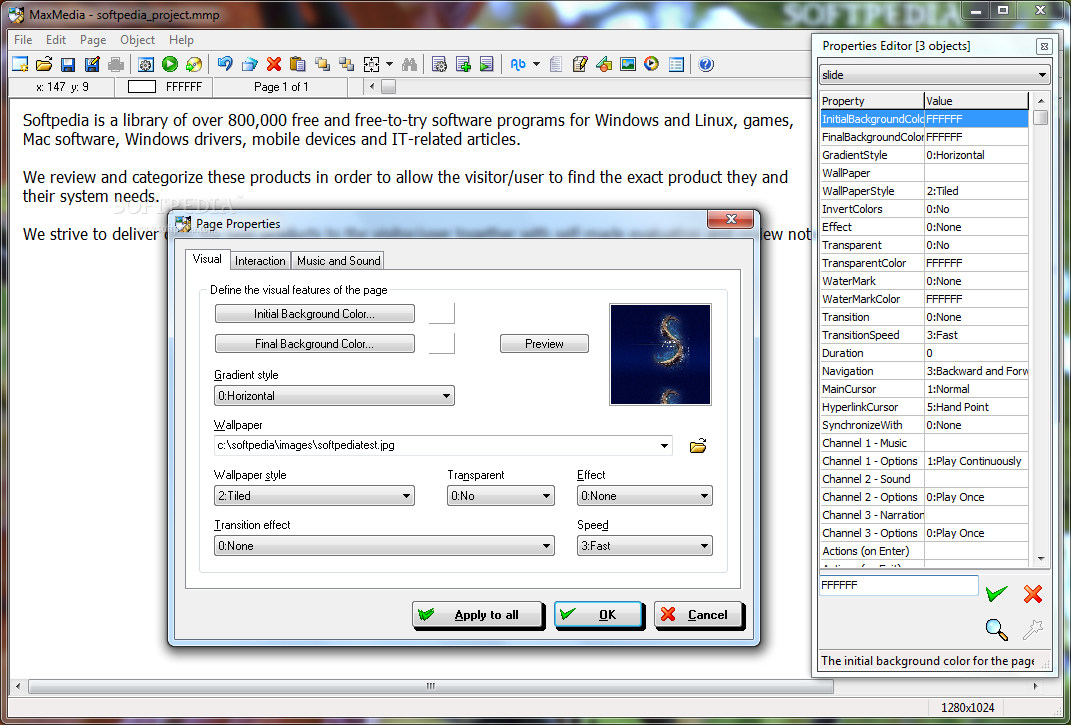Click the Cancel button
The image size is (1071, 725).
(x=698, y=614)
